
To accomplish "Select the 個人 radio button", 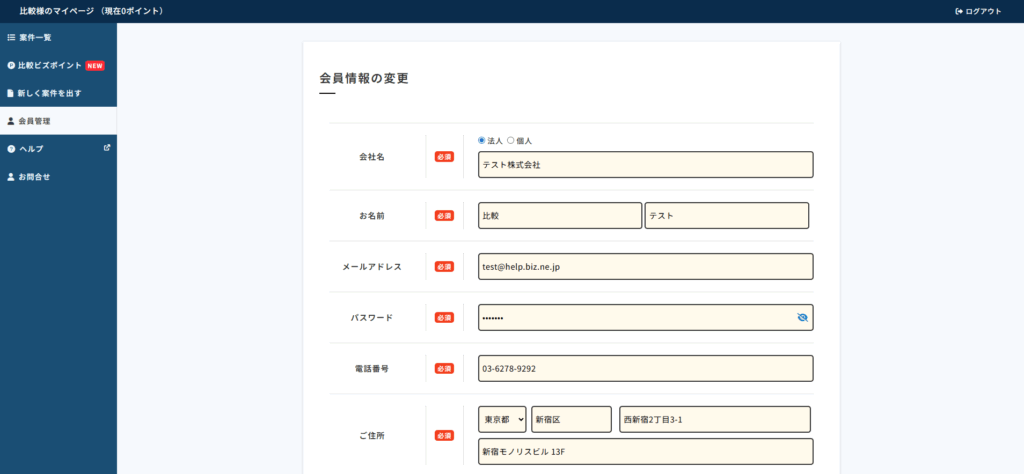I will tap(510, 140).
